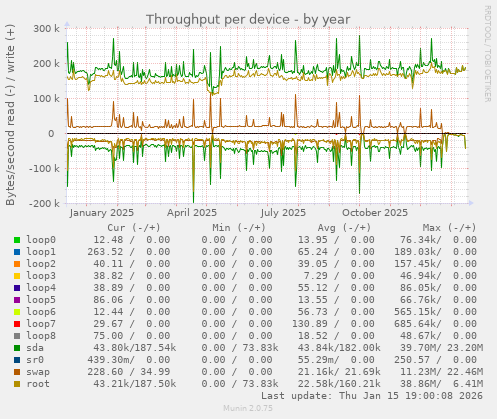
Task: Click the 'loop5' legend label
Action: tap(41, 300)
